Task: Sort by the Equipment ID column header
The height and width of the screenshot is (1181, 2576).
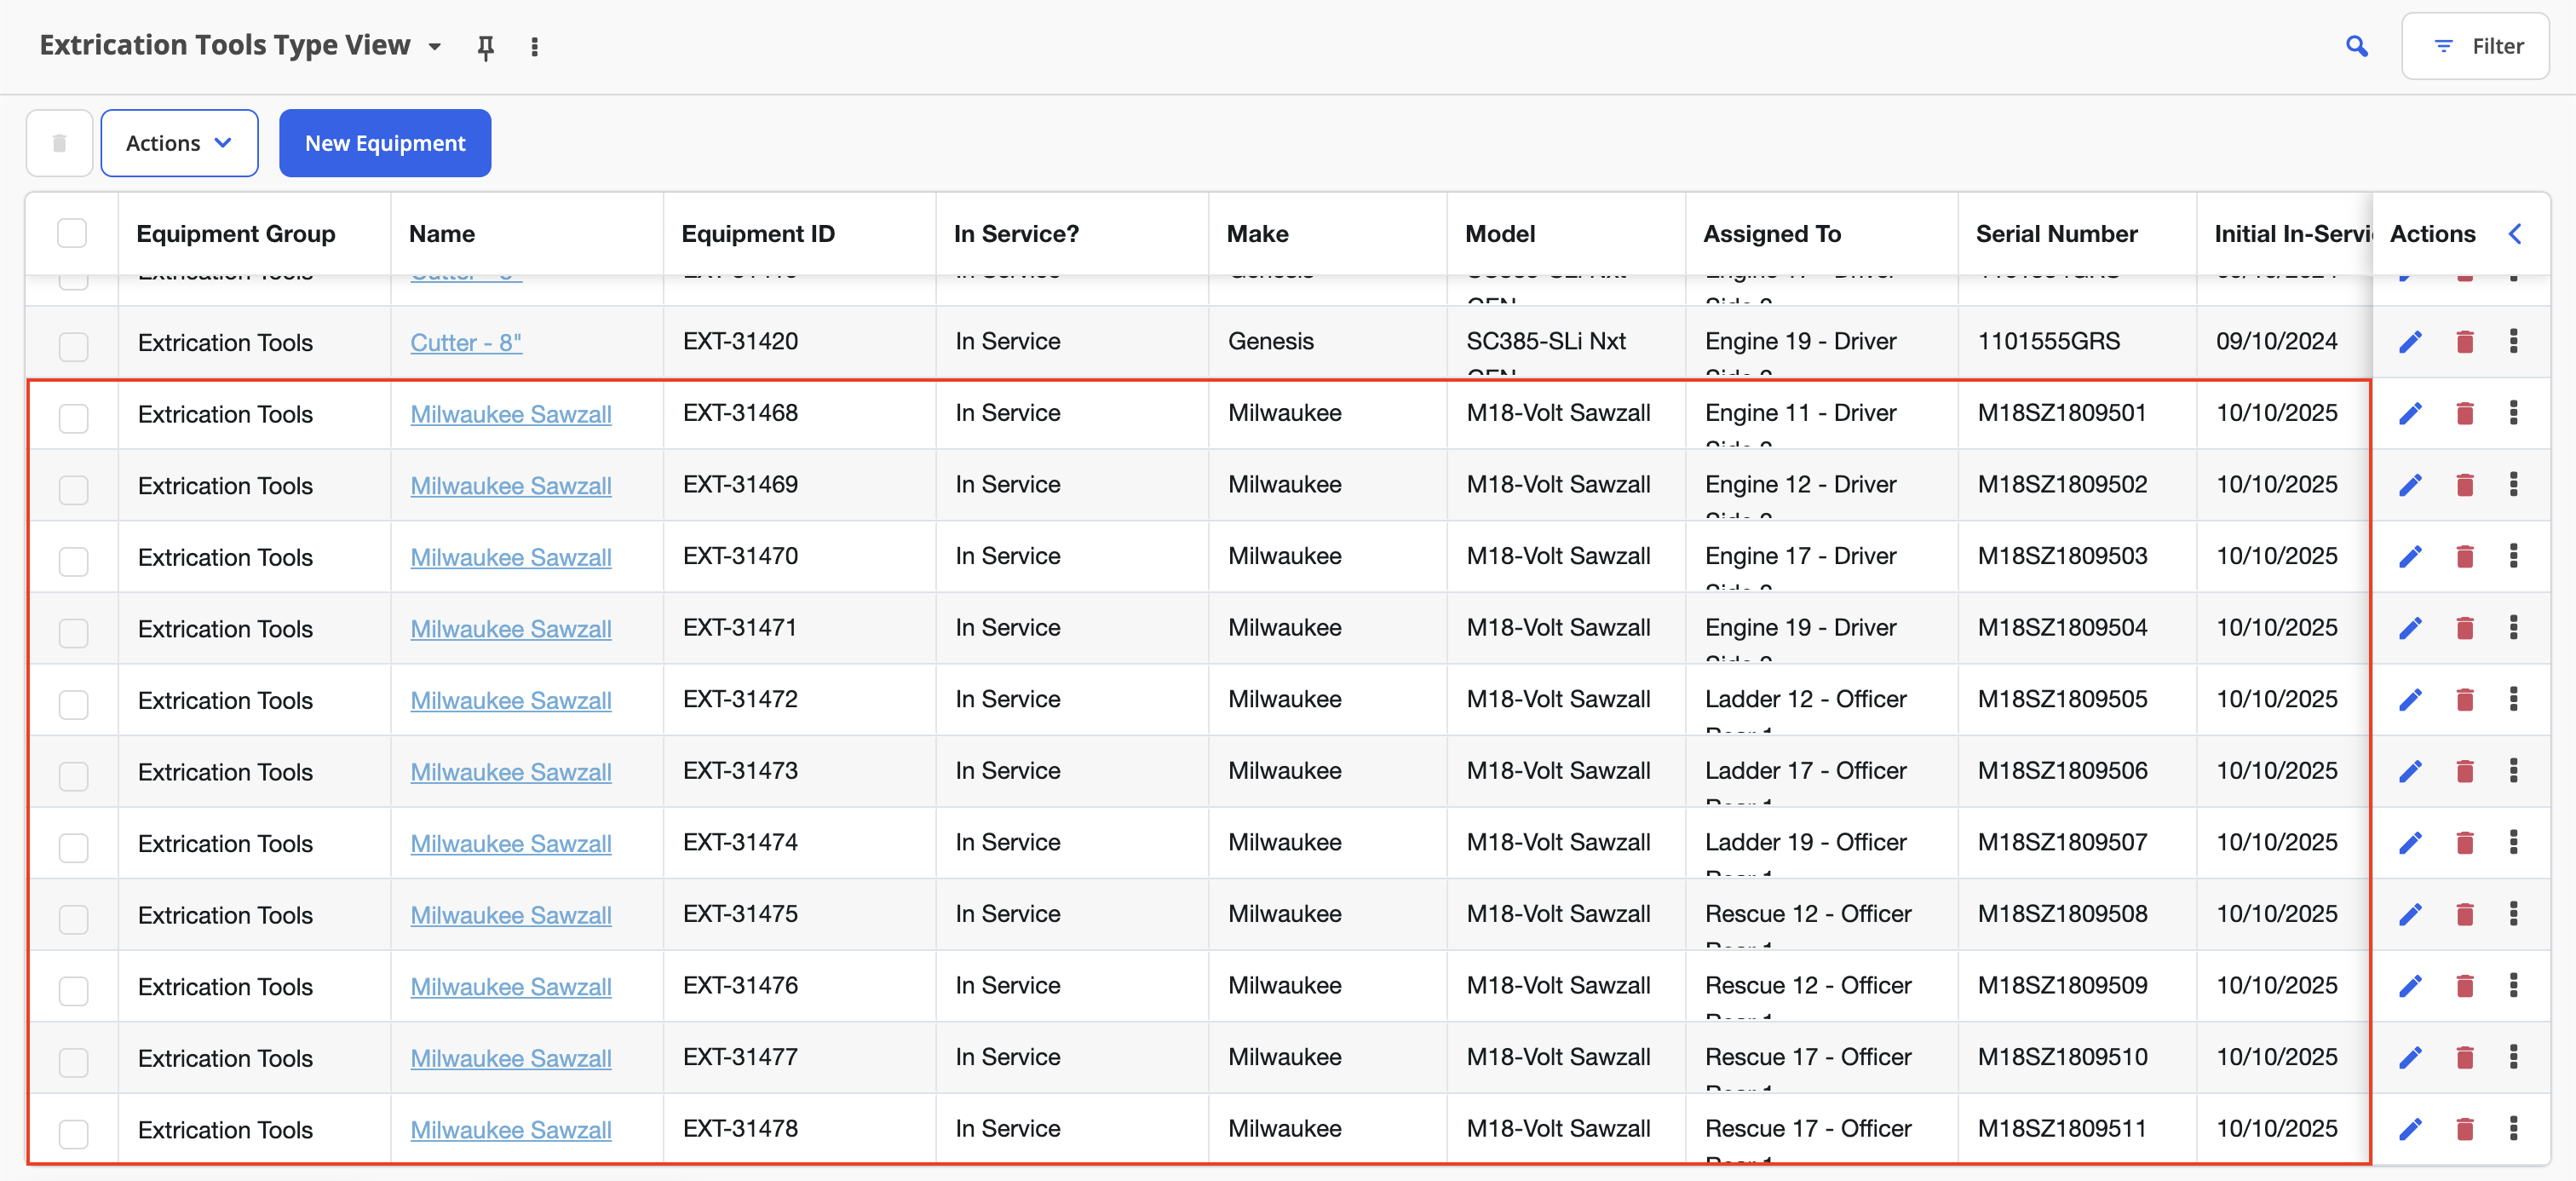Action: pos(758,234)
